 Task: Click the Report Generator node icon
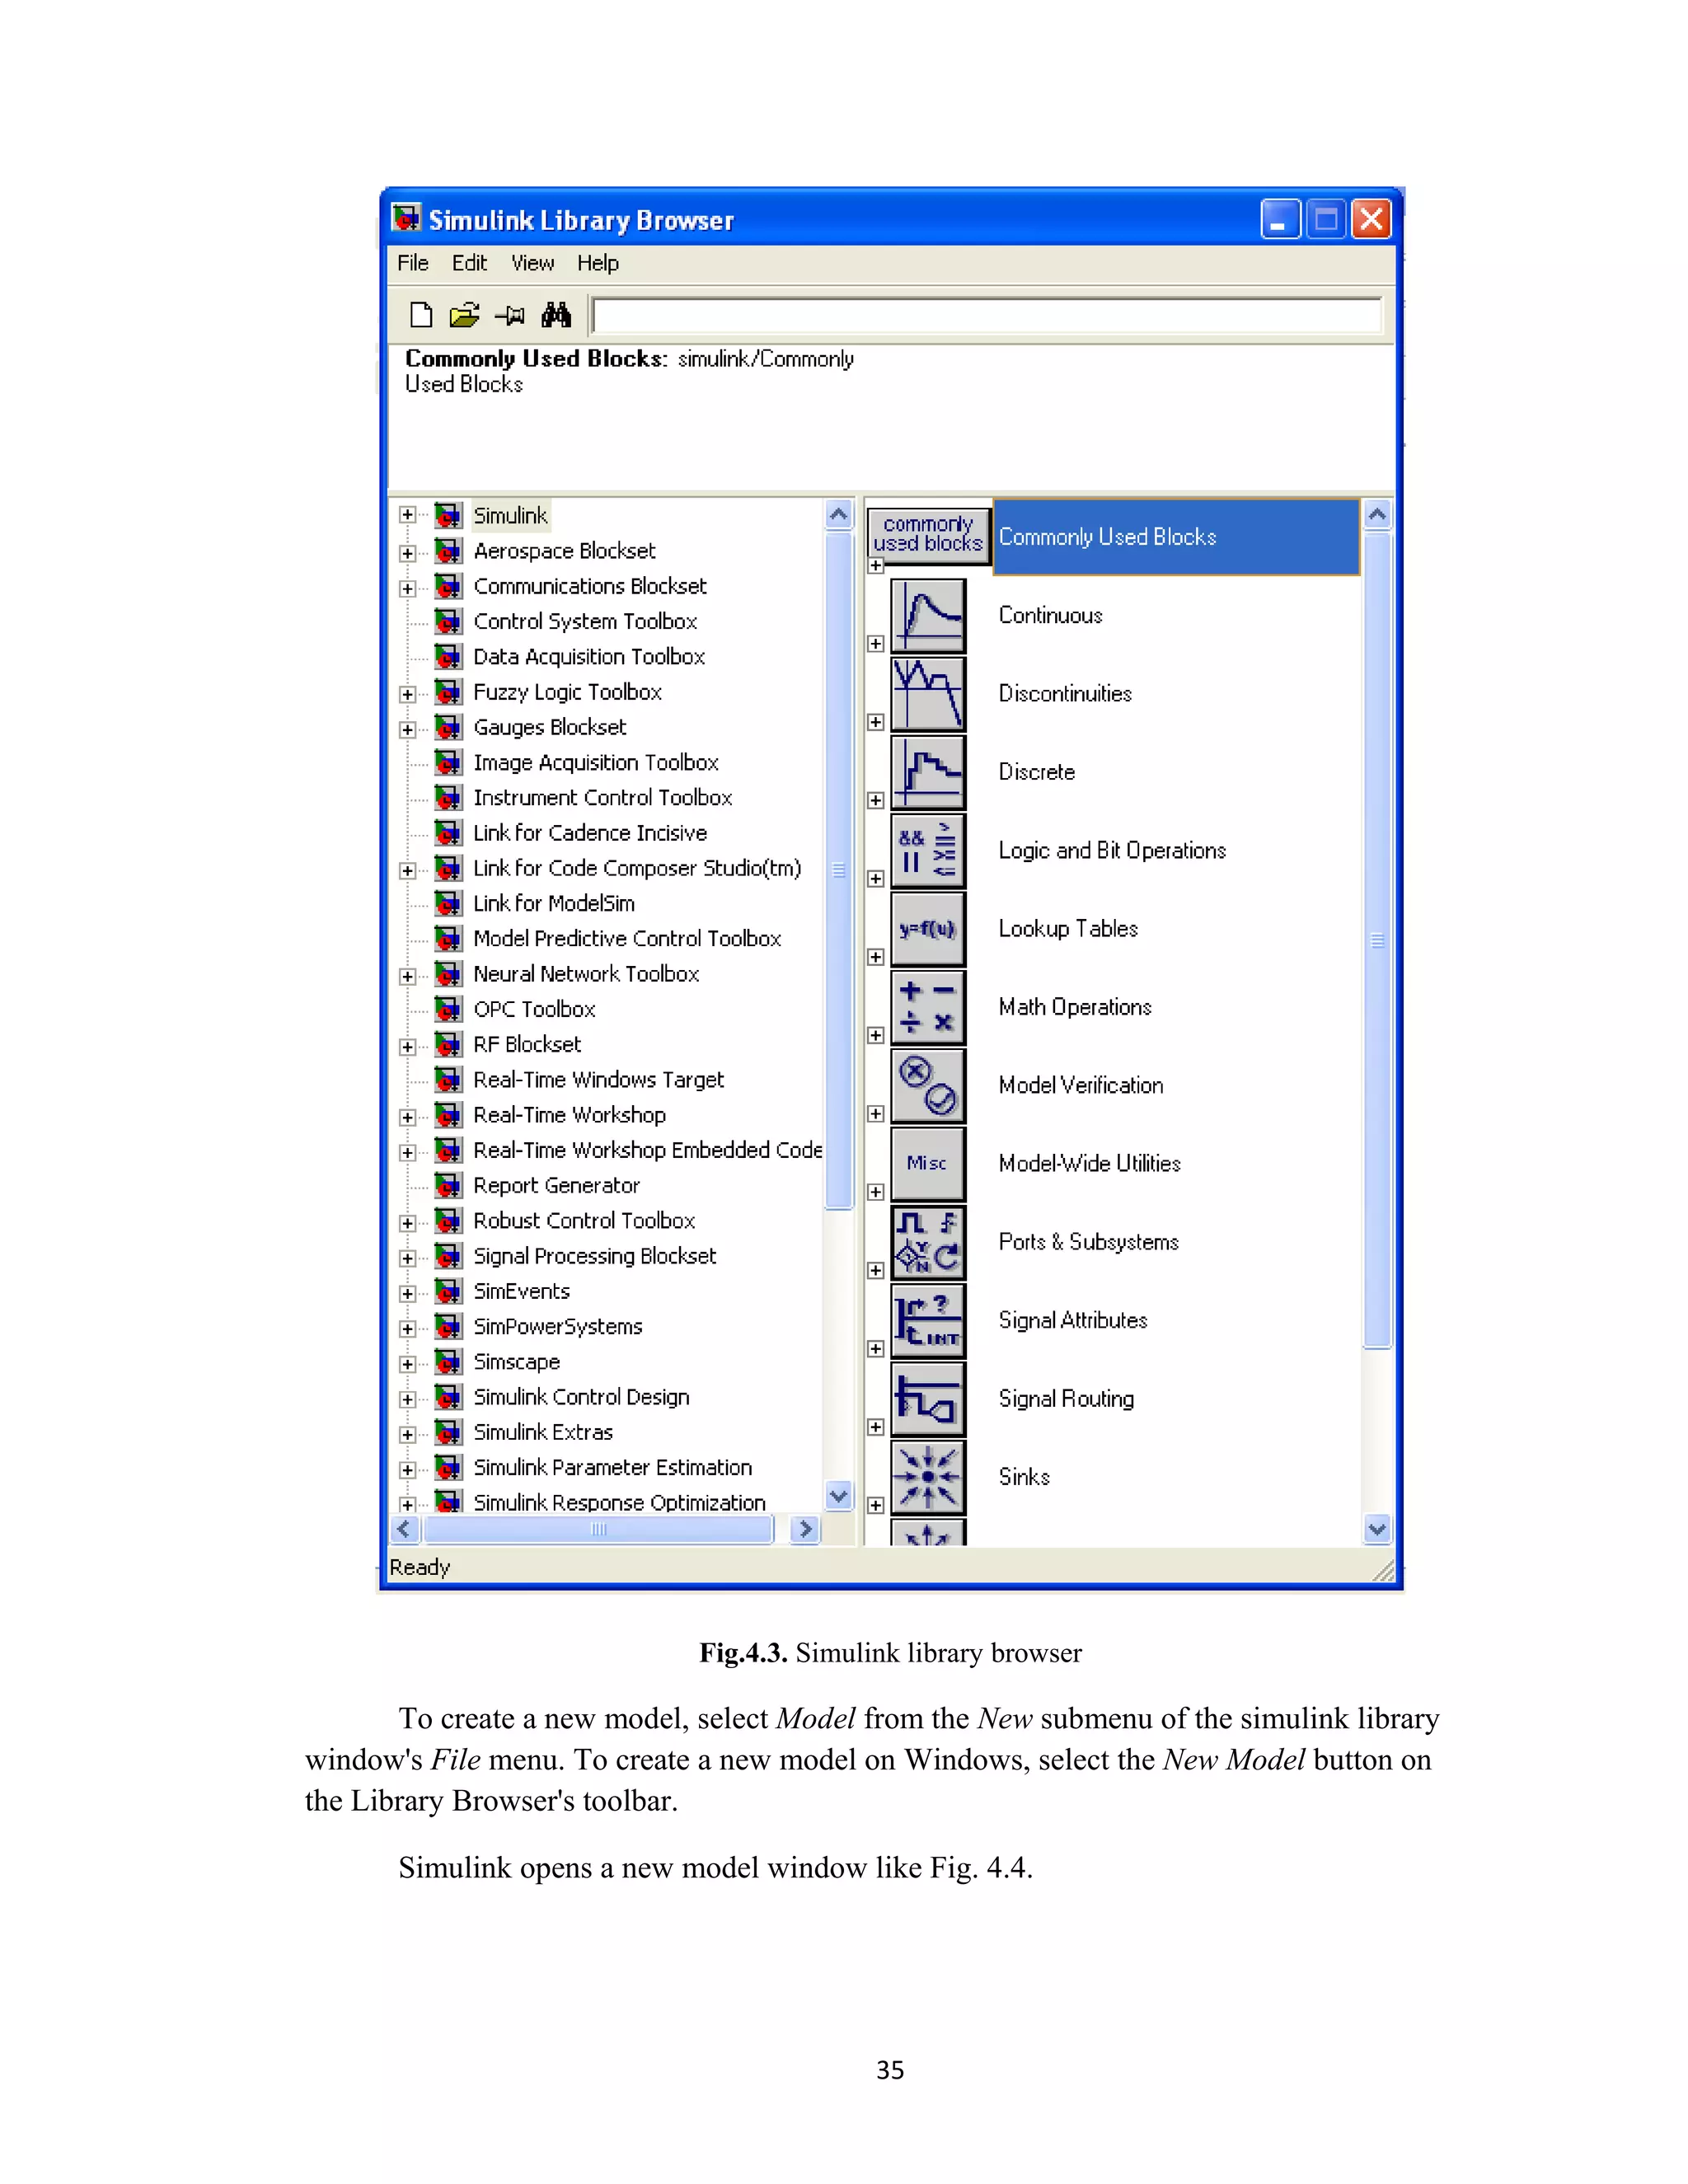pyautogui.click(x=448, y=1186)
